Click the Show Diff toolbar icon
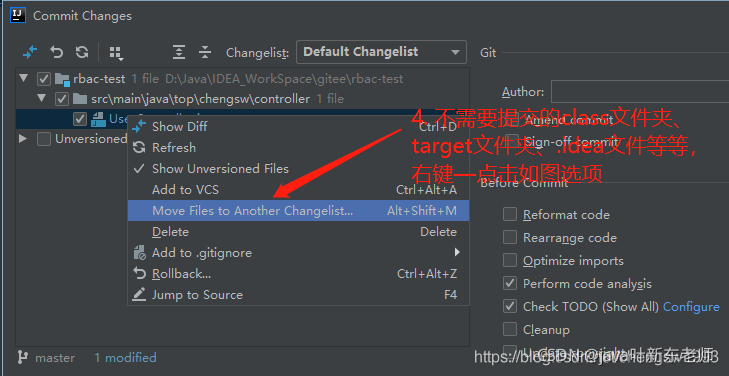This screenshot has width=729, height=376. (x=30, y=53)
